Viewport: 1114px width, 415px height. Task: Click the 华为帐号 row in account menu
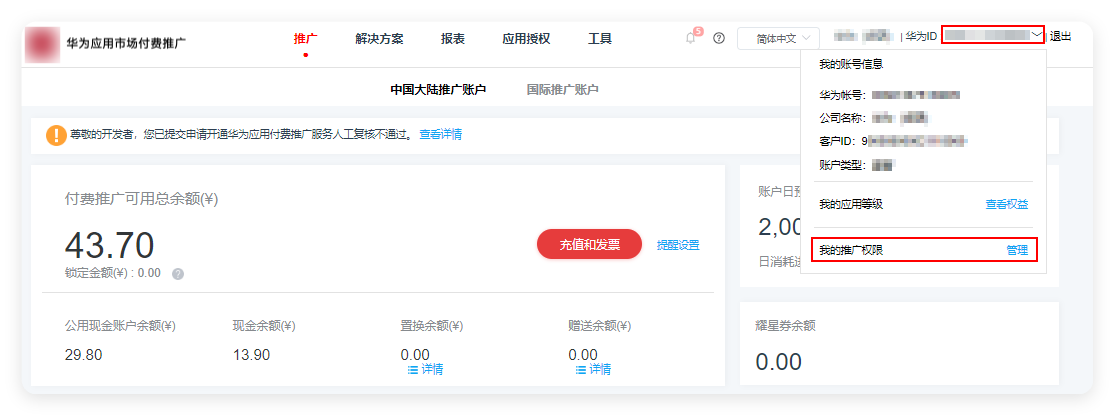[x=889, y=95]
